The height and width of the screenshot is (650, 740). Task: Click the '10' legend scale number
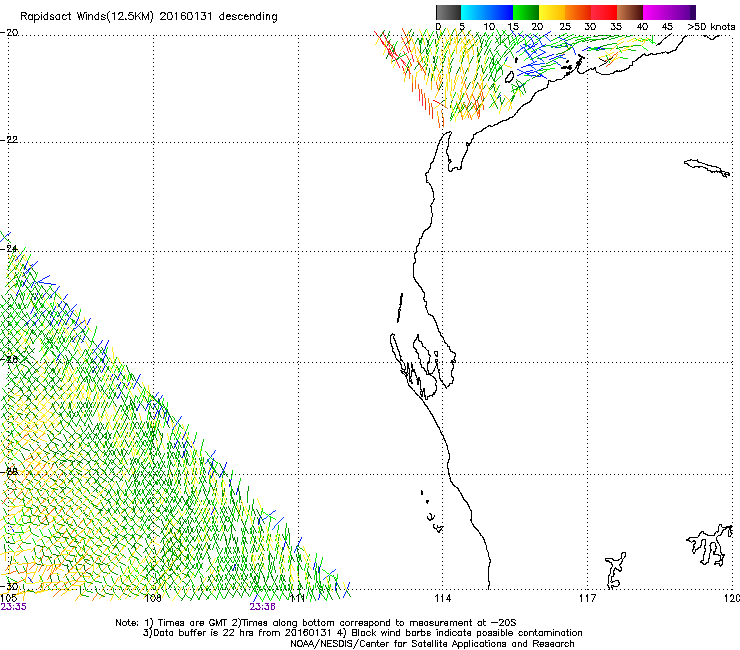pos(489,27)
